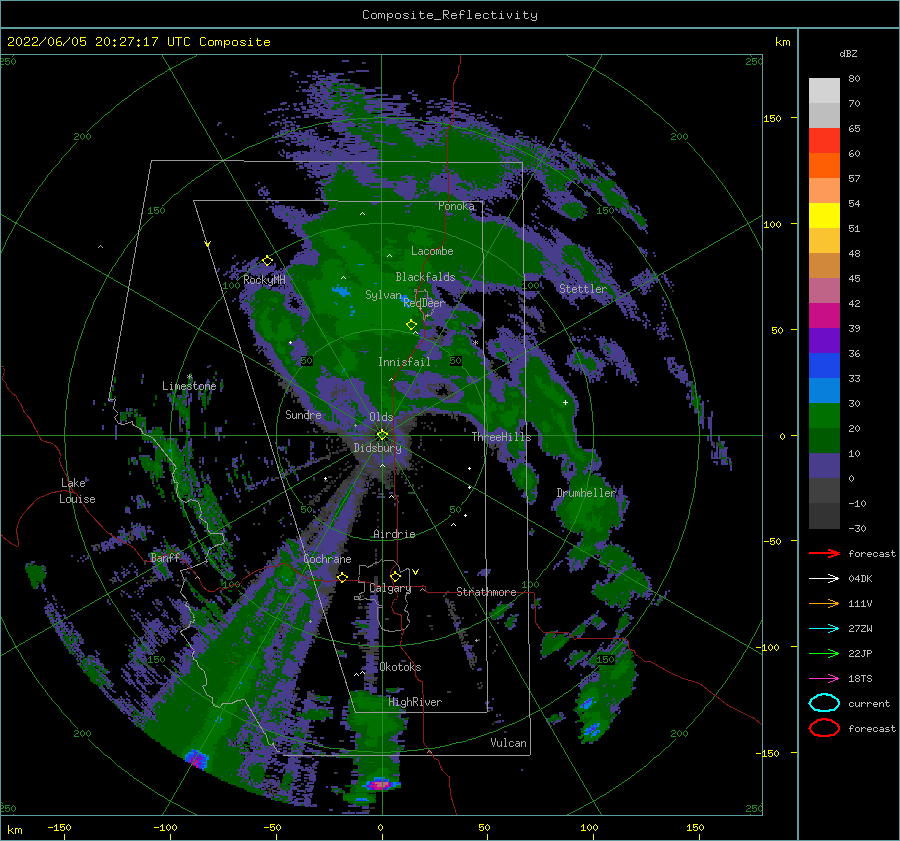Pick the darkest grey -30 to -10 swatch
Image resolution: width=900 pixels, height=841 pixels.
click(824, 516)
